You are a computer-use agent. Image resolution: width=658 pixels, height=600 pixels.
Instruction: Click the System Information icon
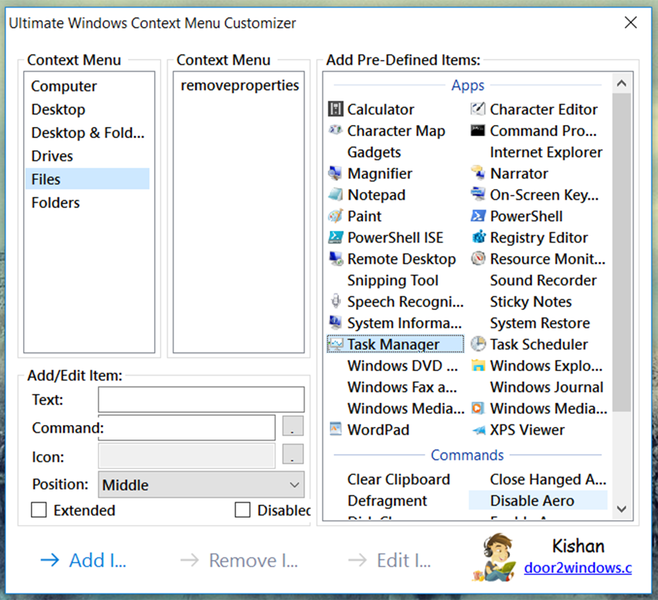tap(335, 322)
